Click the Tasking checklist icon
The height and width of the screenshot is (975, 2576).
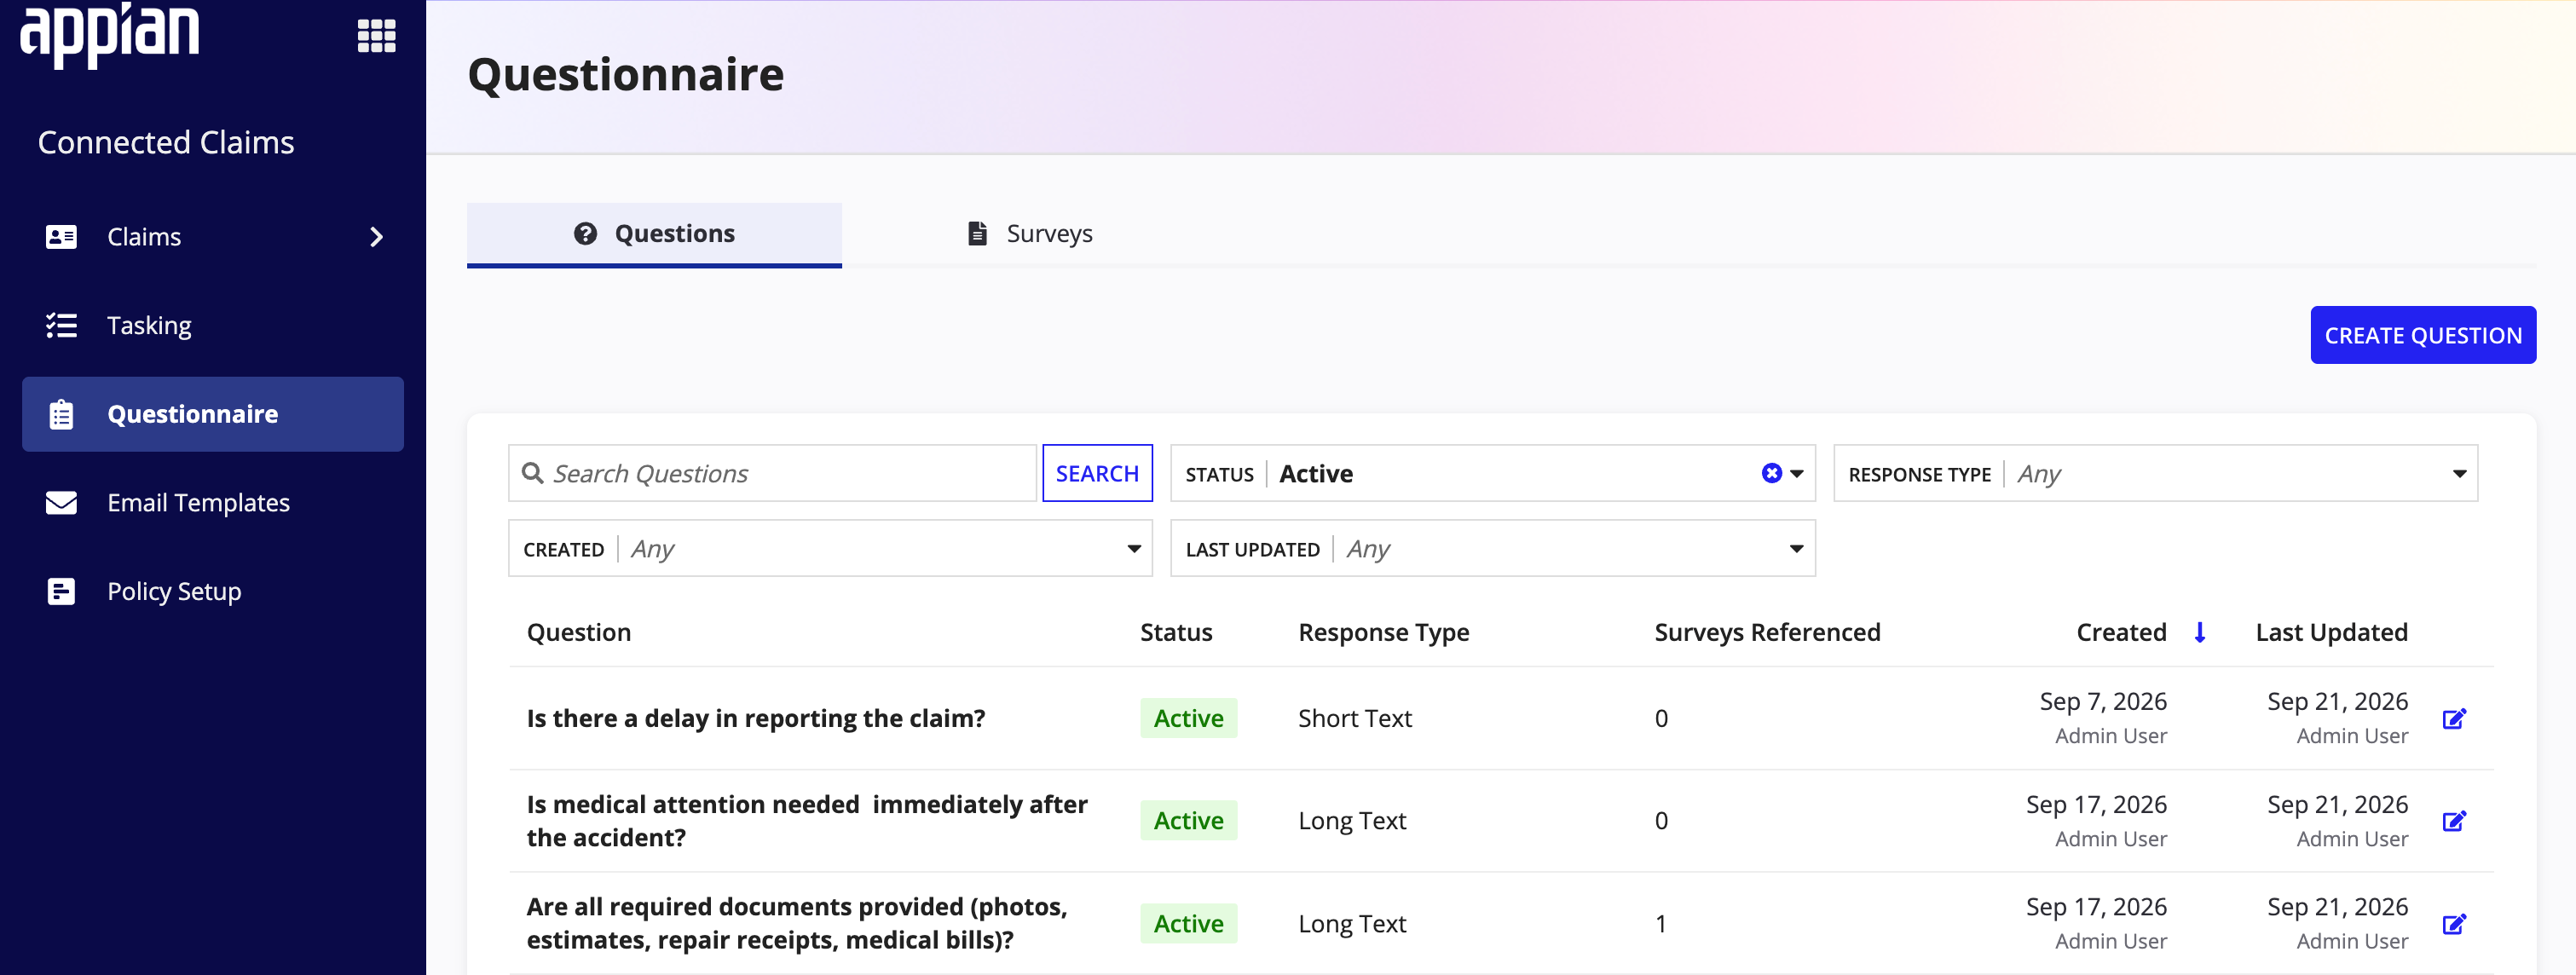pos(61,325)
